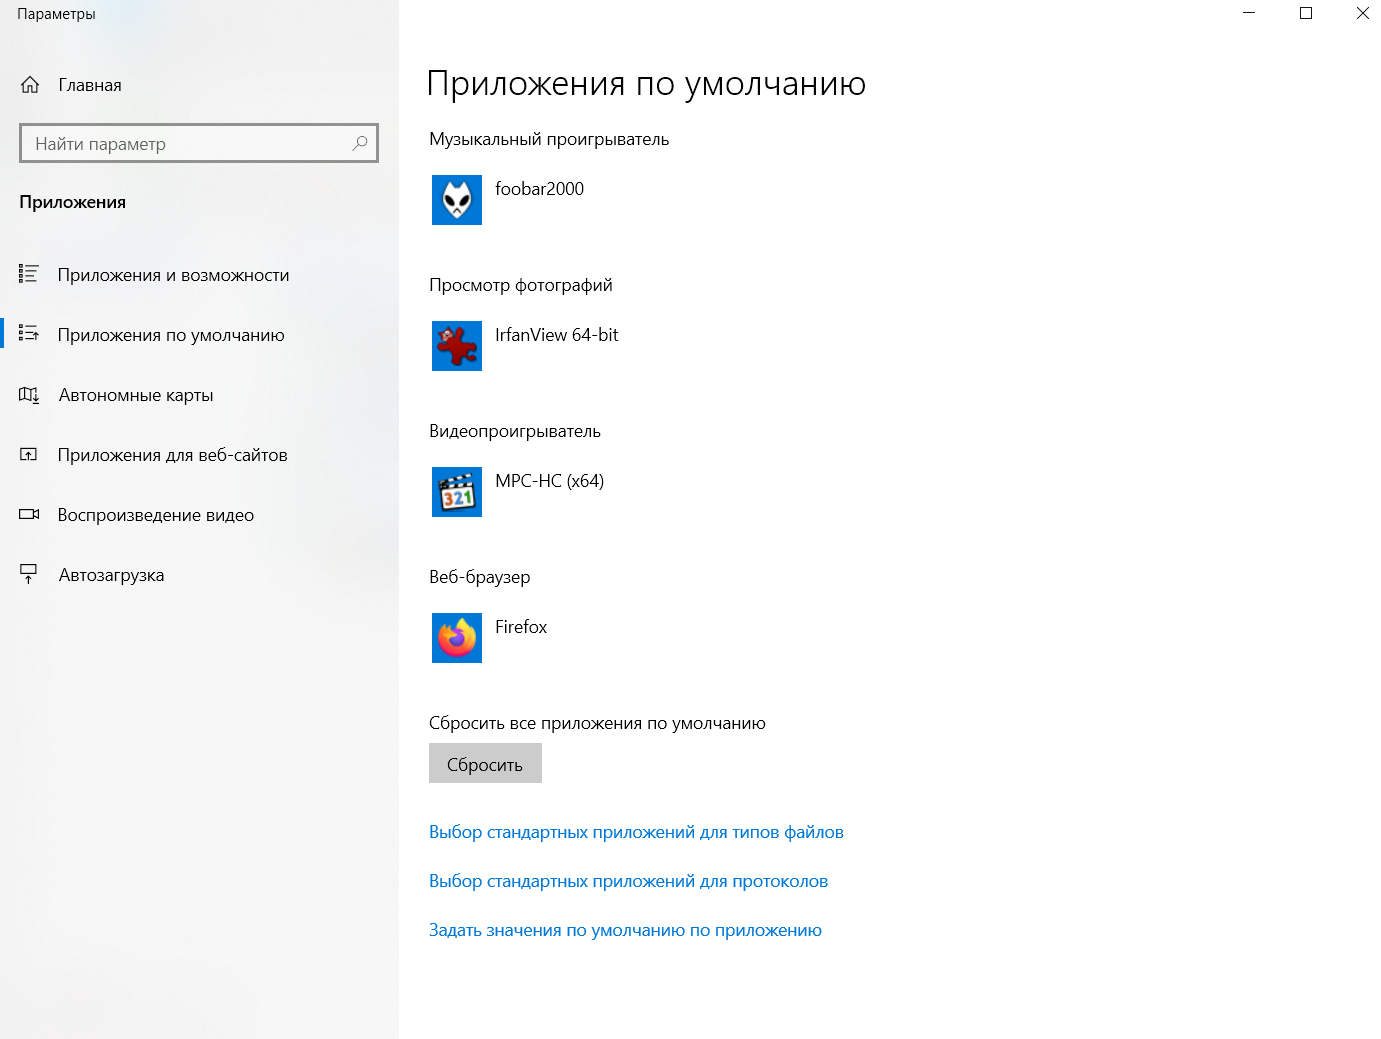The width and height of the screenshot is (1381, 1039).
Task: Open link for choosing apps by protocol
Action: click(x=628, y=881)
